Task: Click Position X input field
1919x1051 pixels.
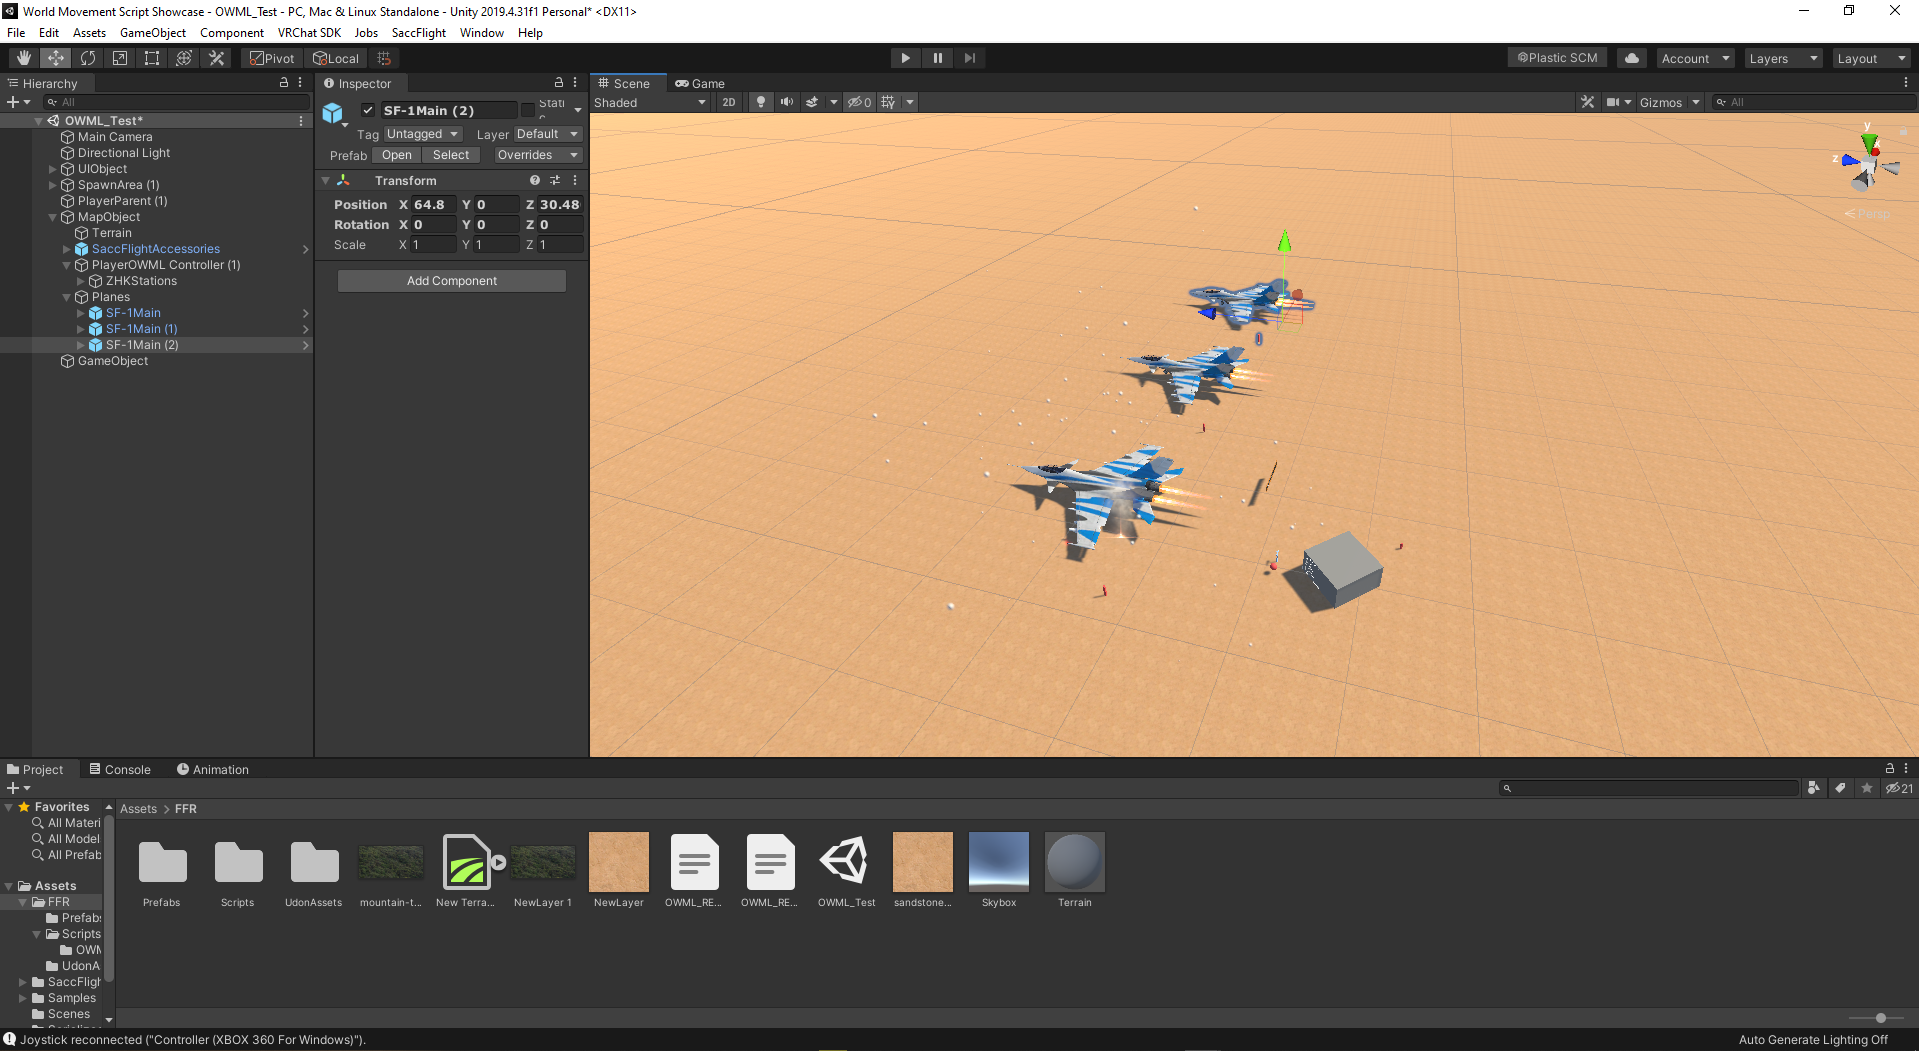Action: coord(433,204)
